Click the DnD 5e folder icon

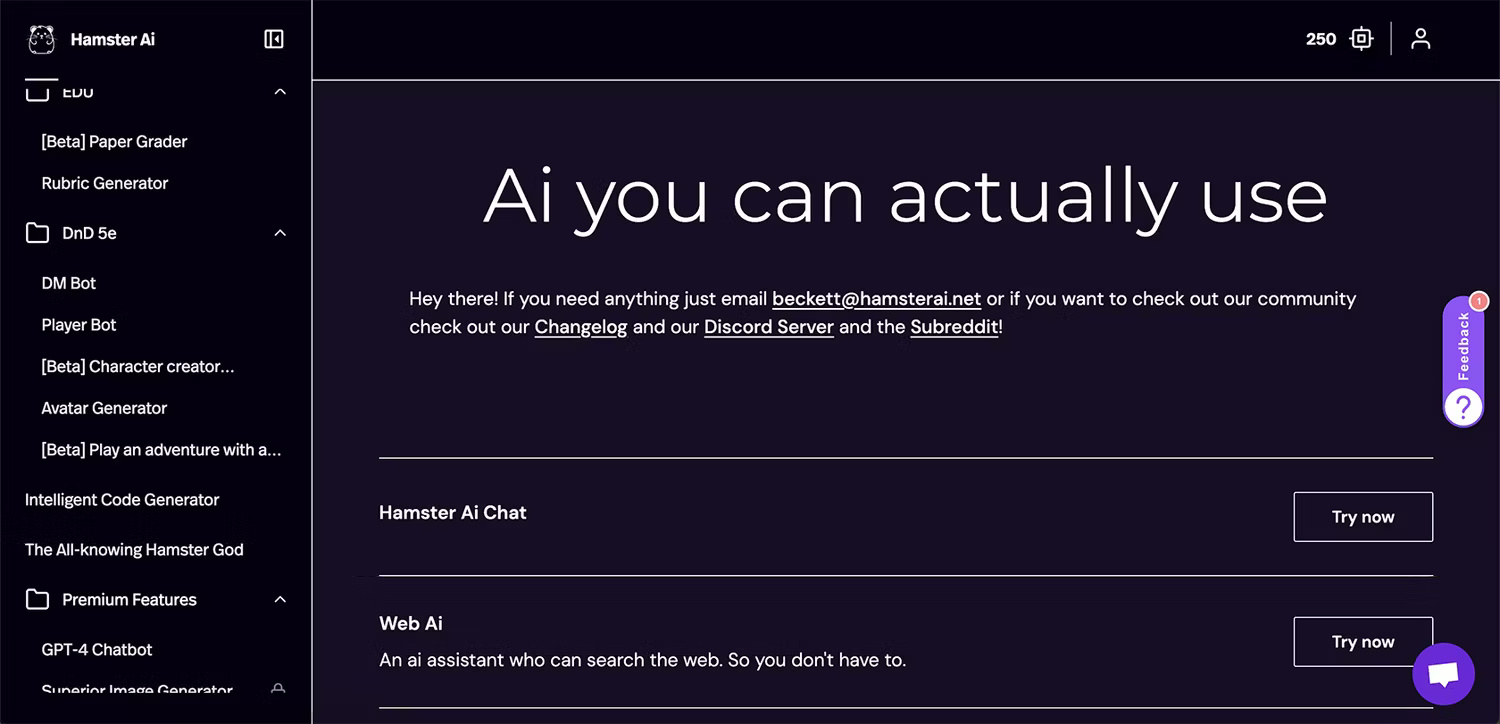click(x=37, y=233)
